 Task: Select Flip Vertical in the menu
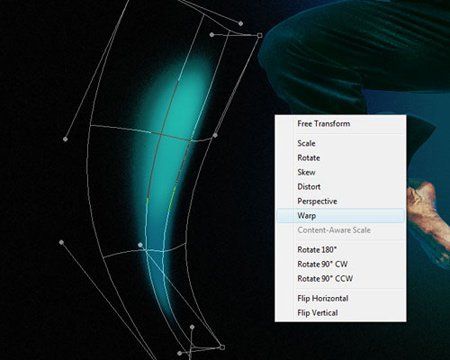(x=340, y=313)
